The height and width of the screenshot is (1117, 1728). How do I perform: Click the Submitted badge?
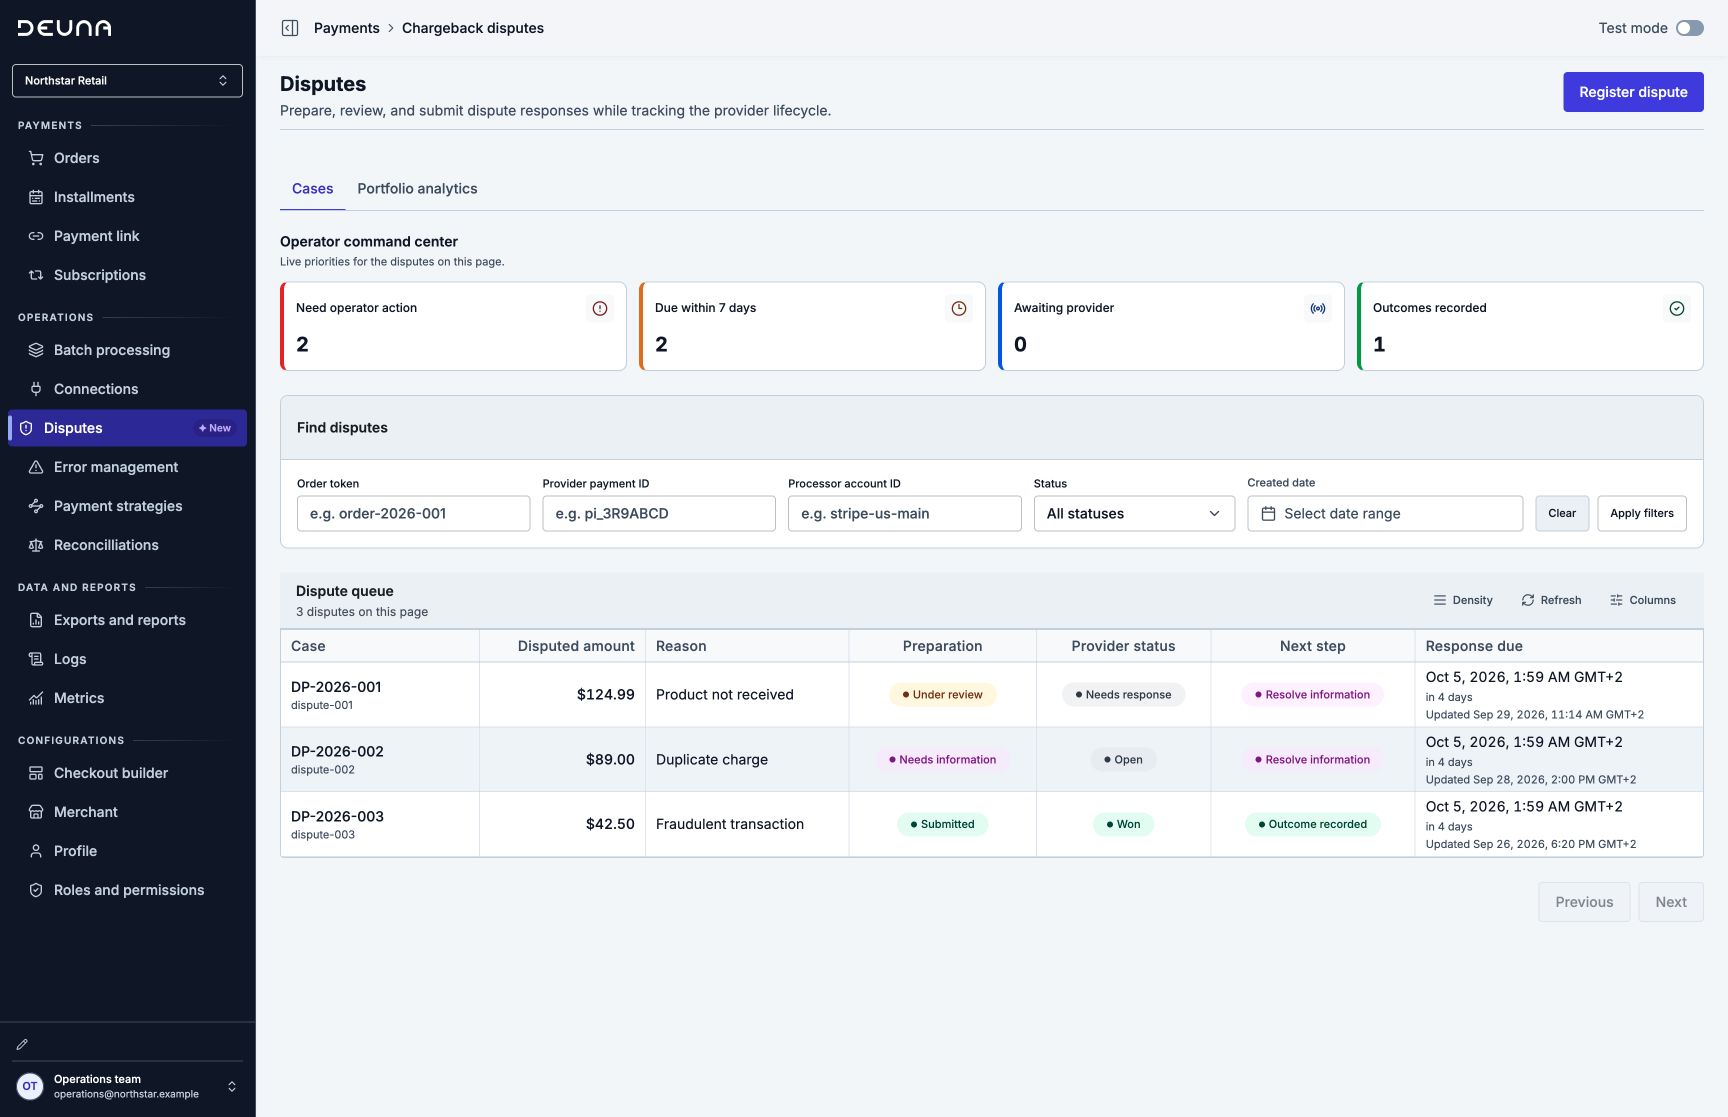942,824
